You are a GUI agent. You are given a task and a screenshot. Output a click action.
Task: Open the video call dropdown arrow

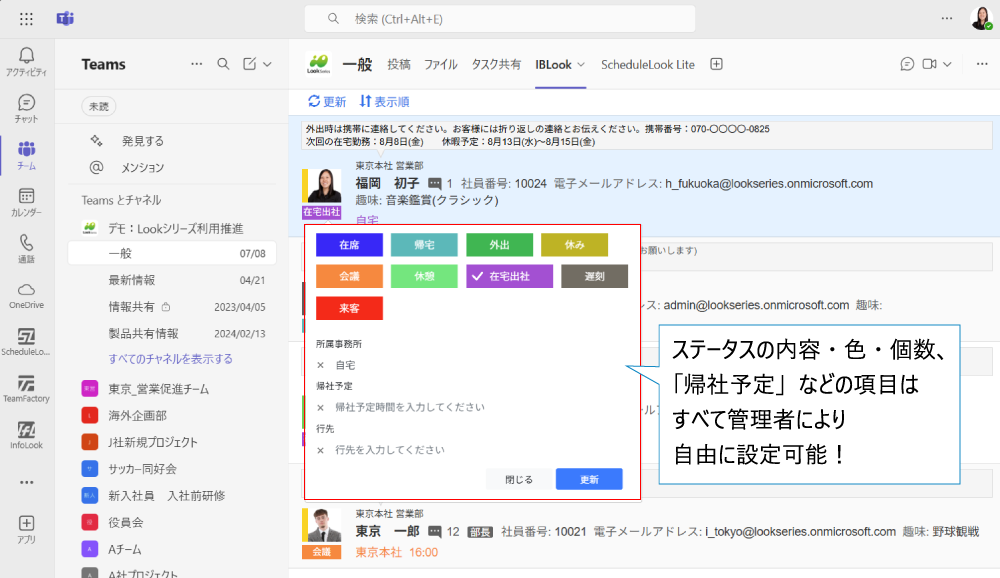pyautogui.click(x=947, y=64)
